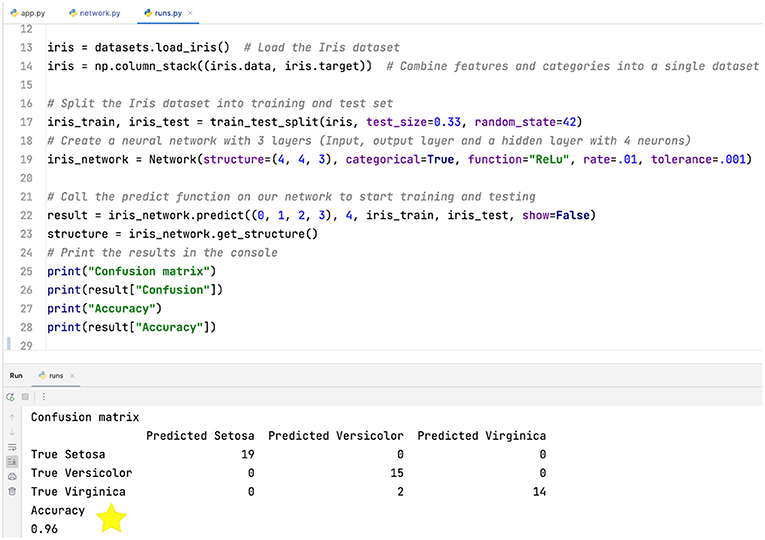Jump down the stack trace with the down arrow
This screenshot has width=765, height=540.
(x=12, y=432)
